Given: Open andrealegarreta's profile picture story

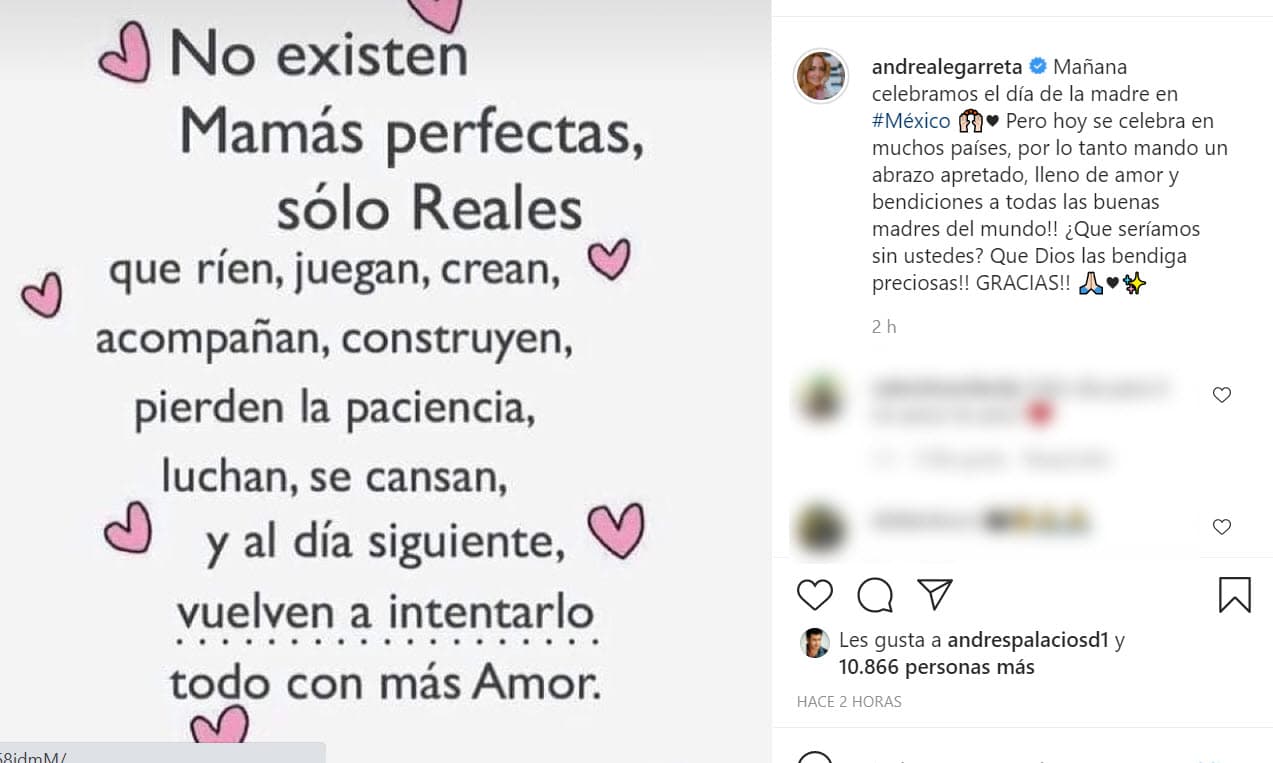Looking at the screenshot, I should click(820, 76).
